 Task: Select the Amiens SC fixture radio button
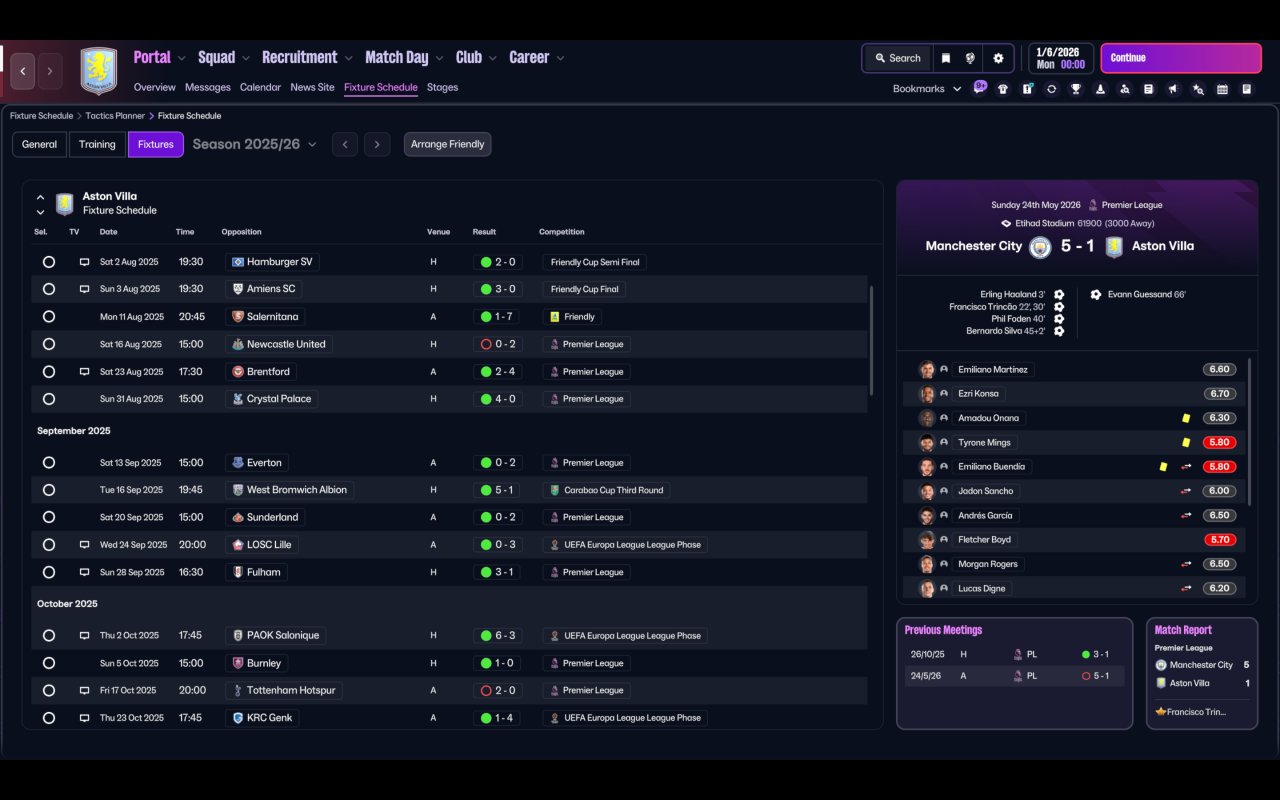click(x=49, y=289)
